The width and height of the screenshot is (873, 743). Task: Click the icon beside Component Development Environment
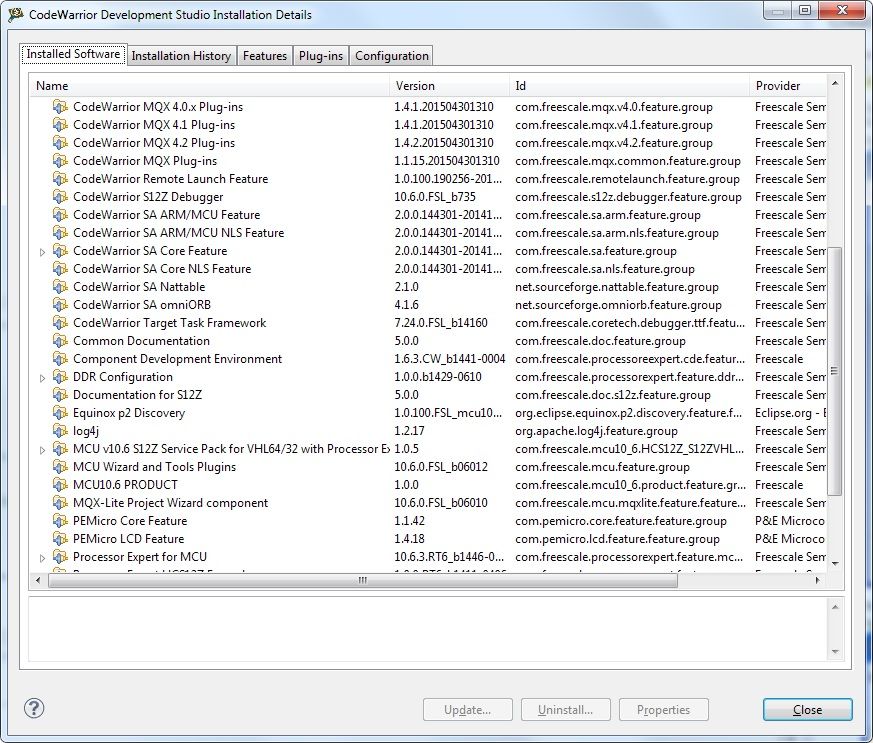(60, 358)
